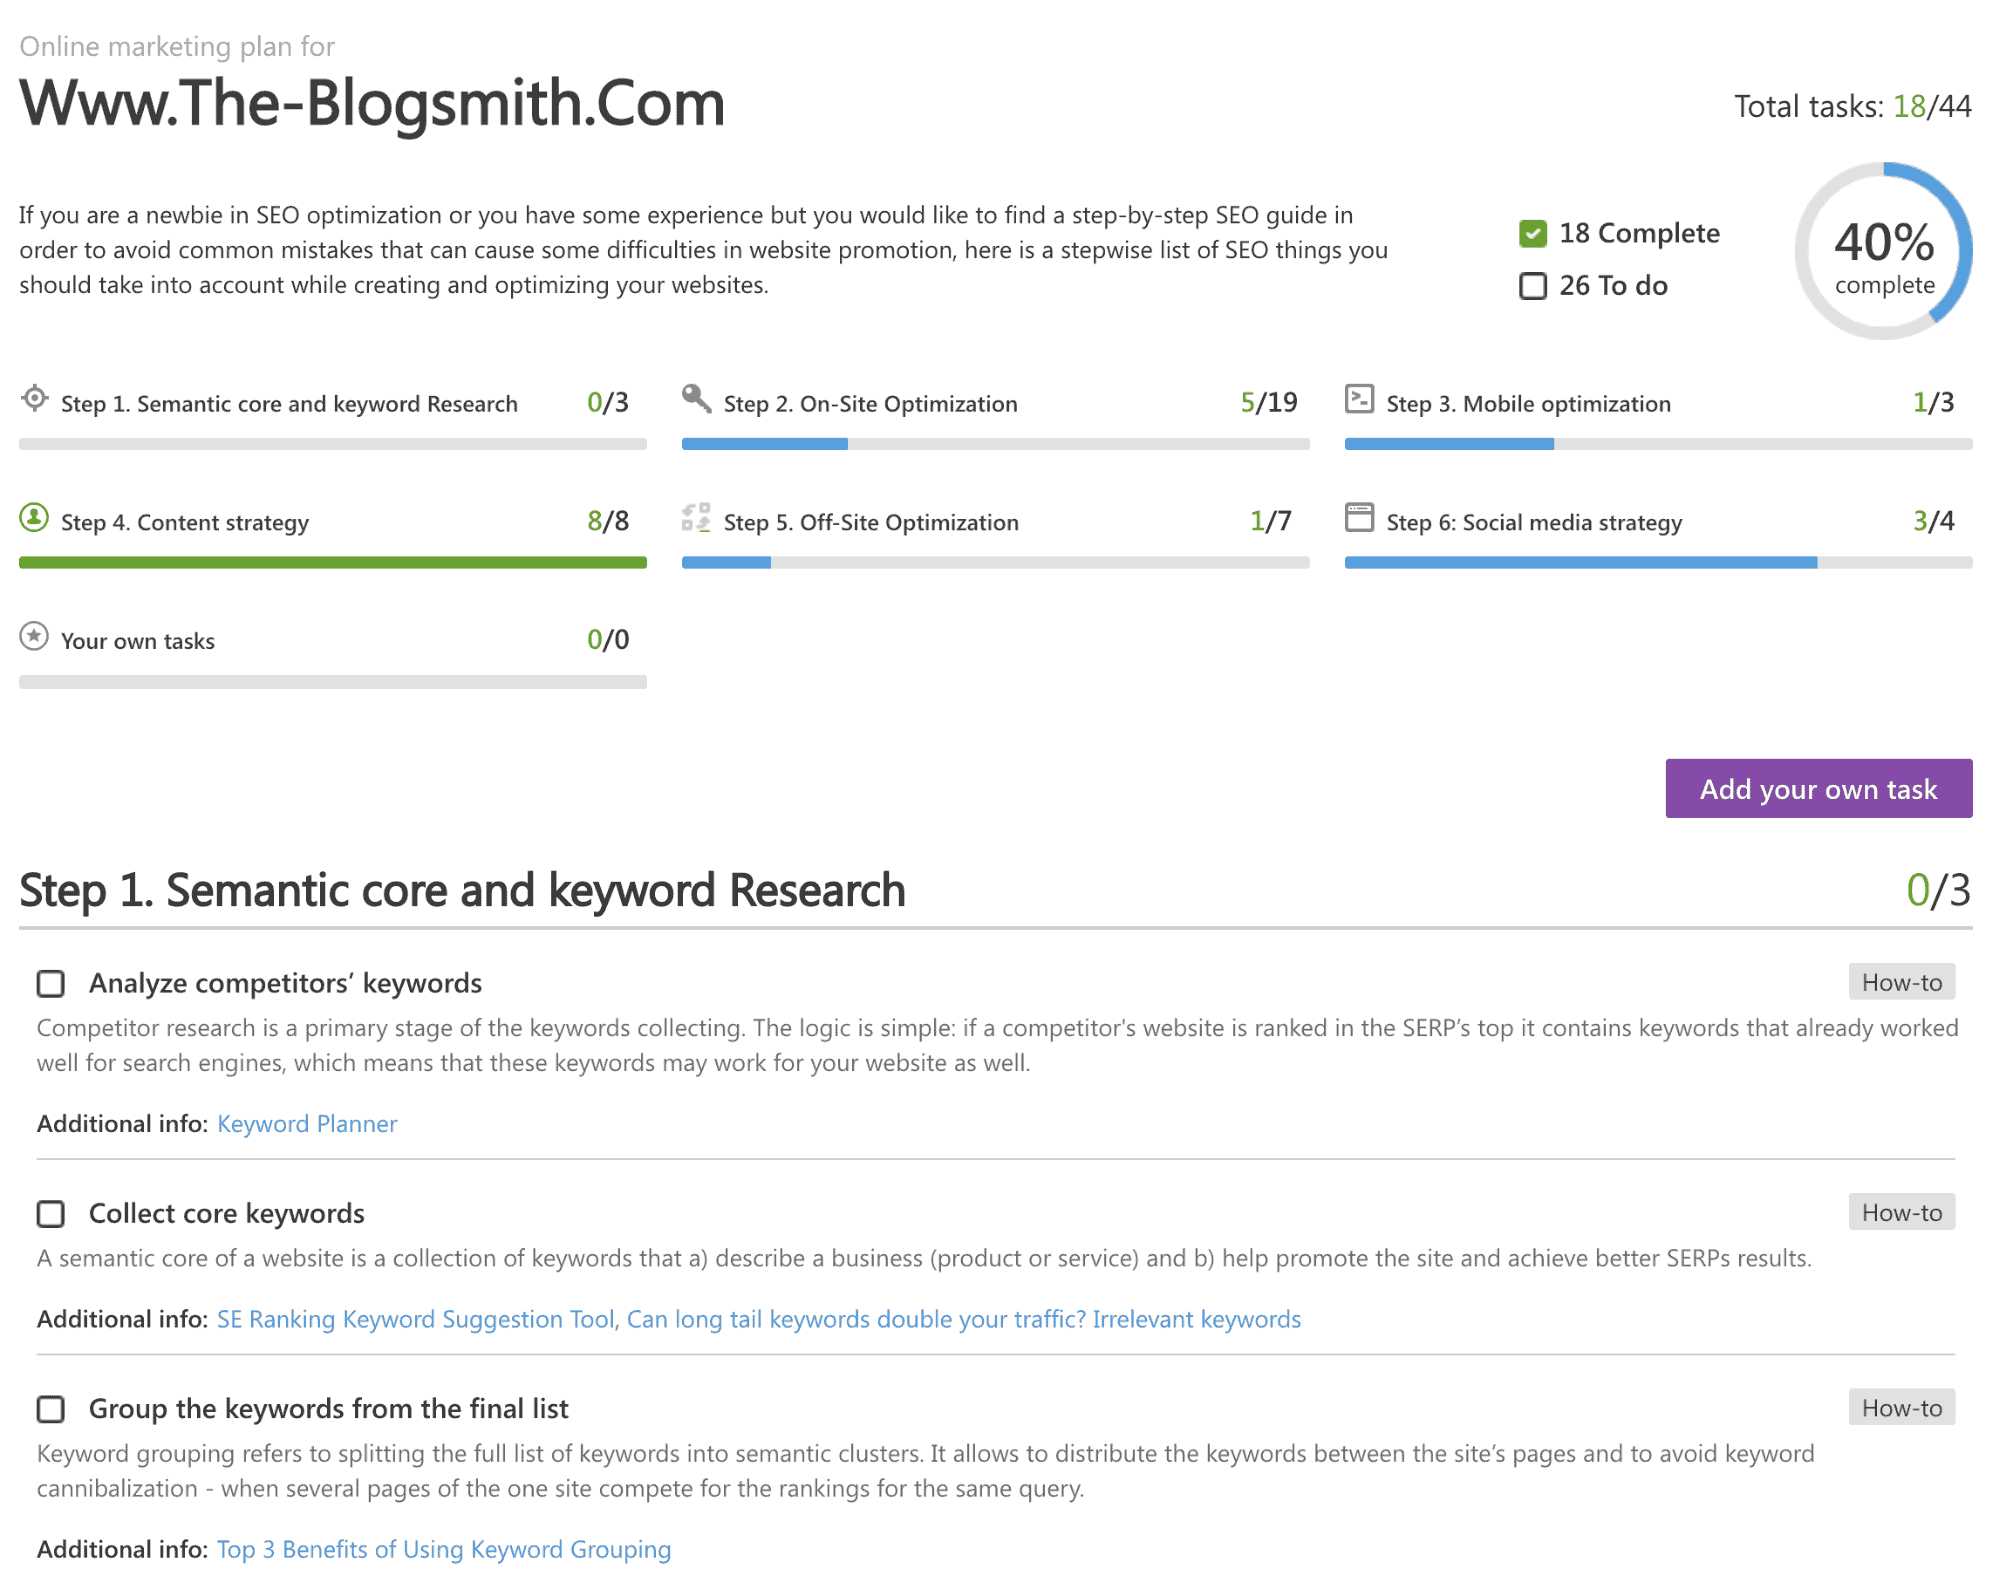Click the Step 6 Social media window icon

(x=1359, y=517)
